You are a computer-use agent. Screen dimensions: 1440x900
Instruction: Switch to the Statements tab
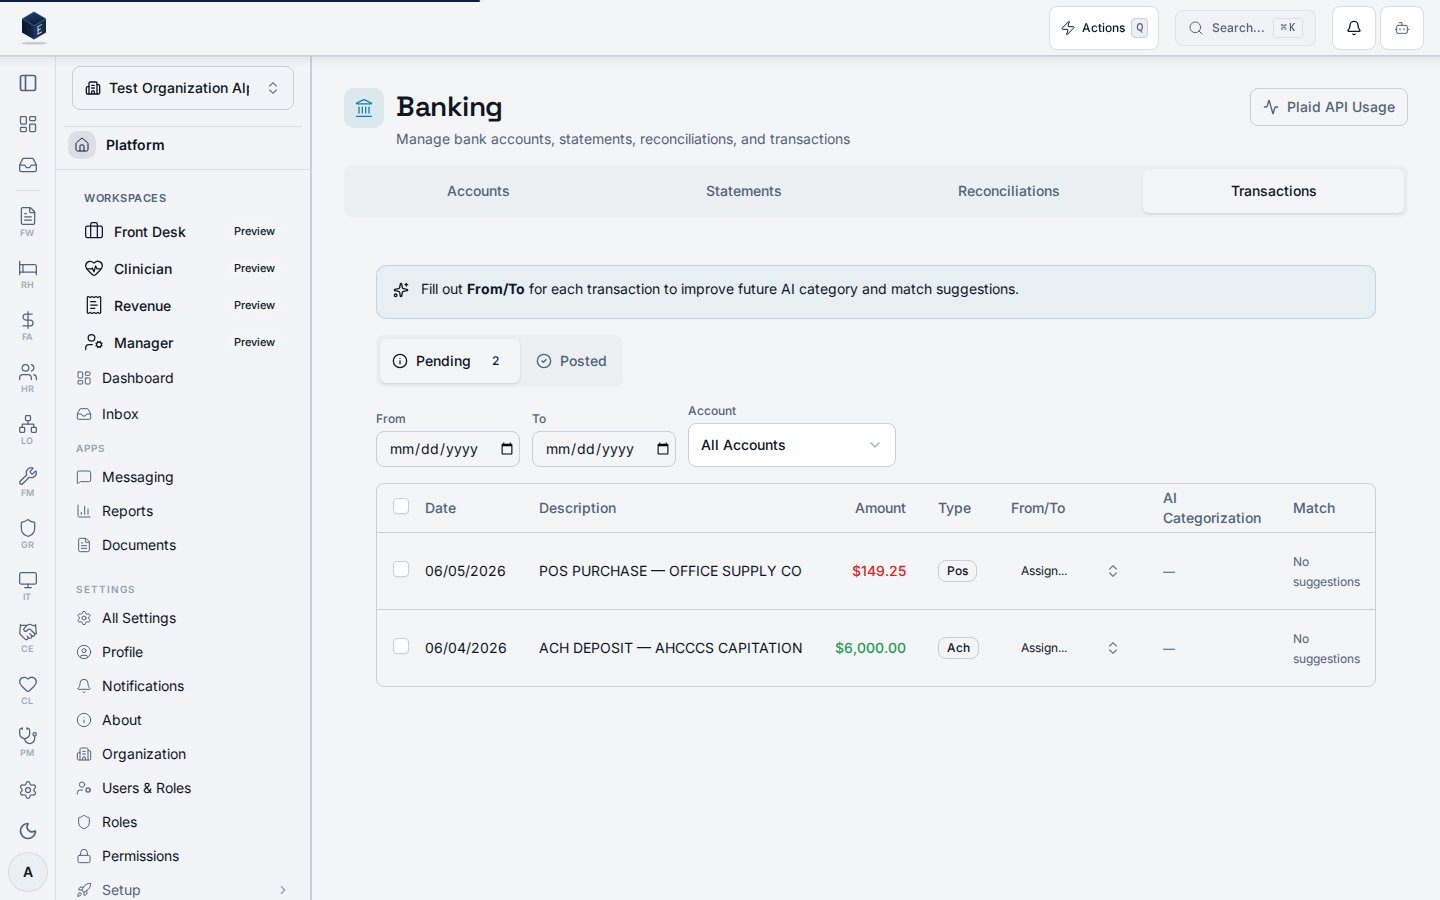coord(743,191)
